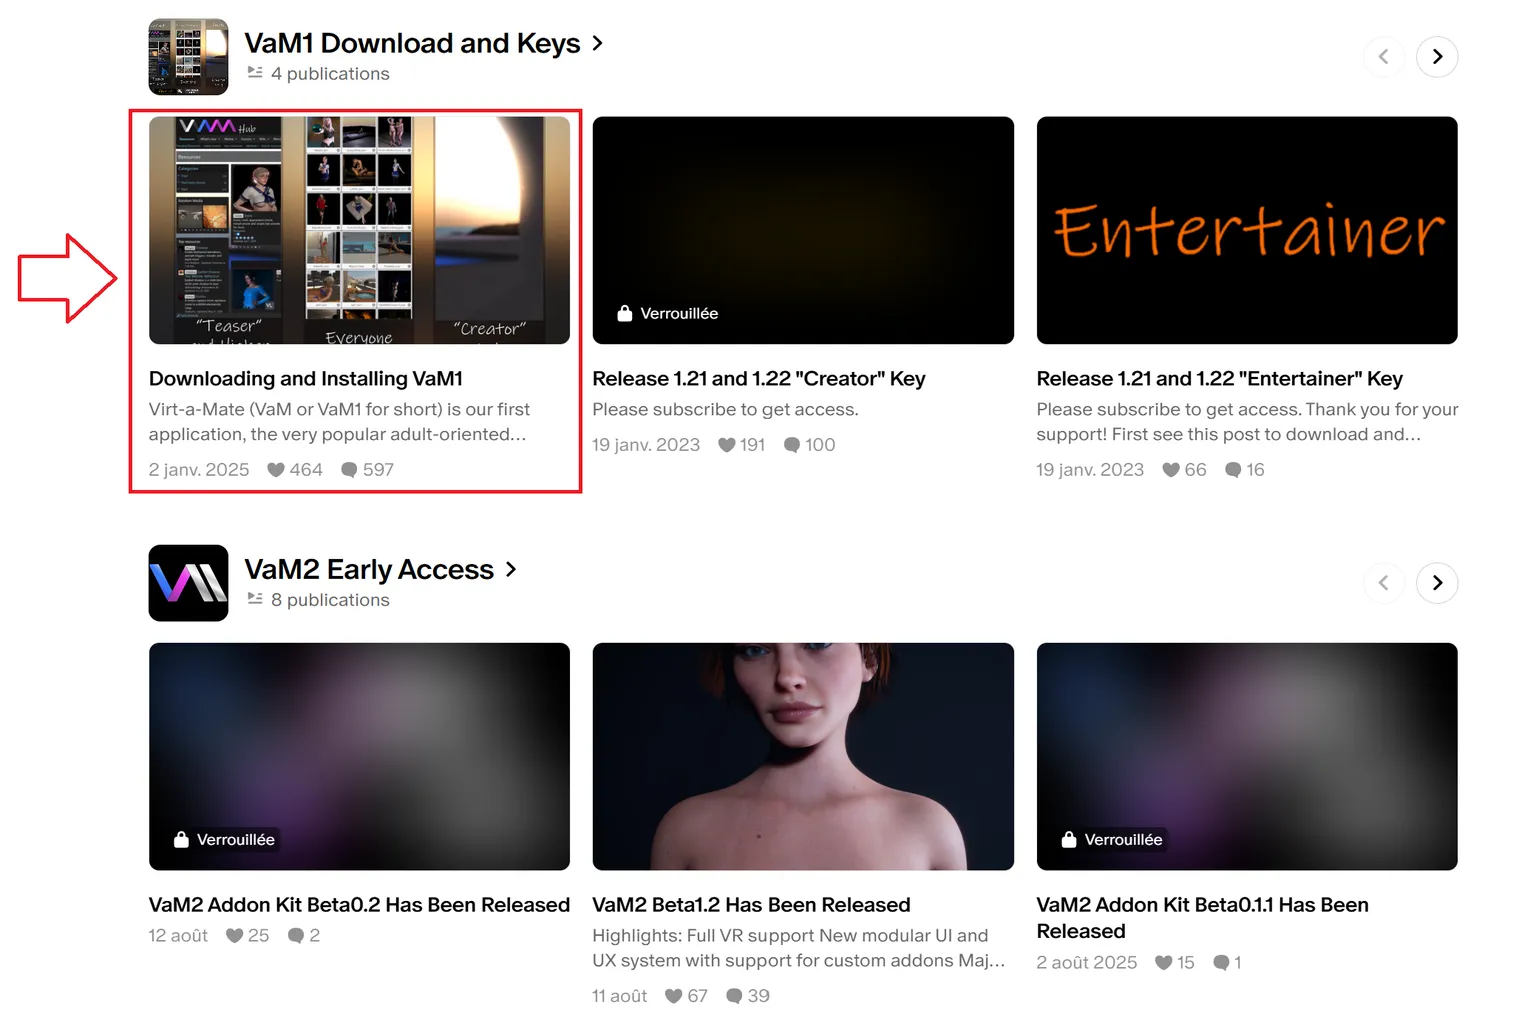Open the orange Entertainer thumbnail
1536x1024 pixels.
pyautogui.click(x=1247, y=230)
